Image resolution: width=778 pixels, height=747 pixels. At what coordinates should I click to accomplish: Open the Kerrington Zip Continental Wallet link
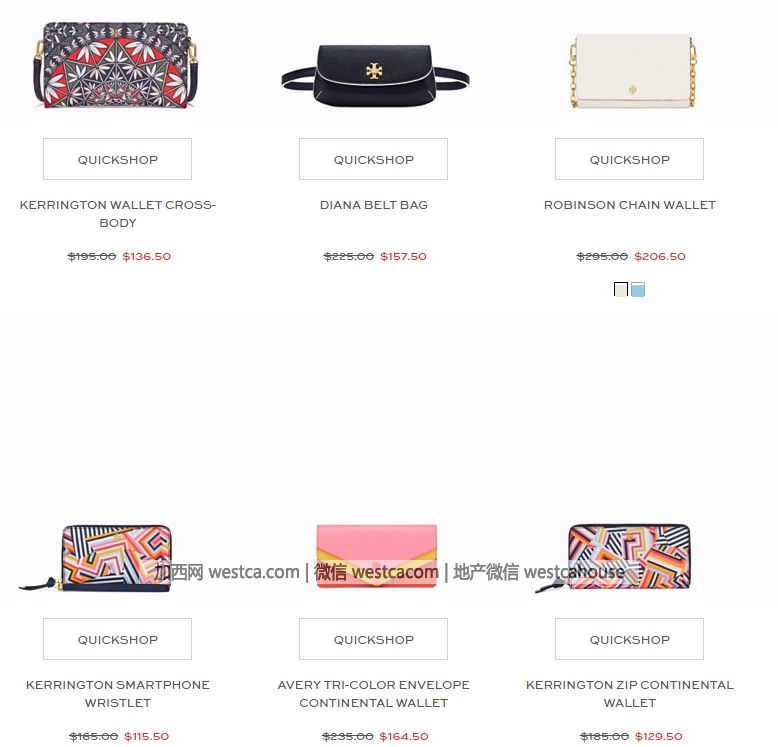coord(630,694)
